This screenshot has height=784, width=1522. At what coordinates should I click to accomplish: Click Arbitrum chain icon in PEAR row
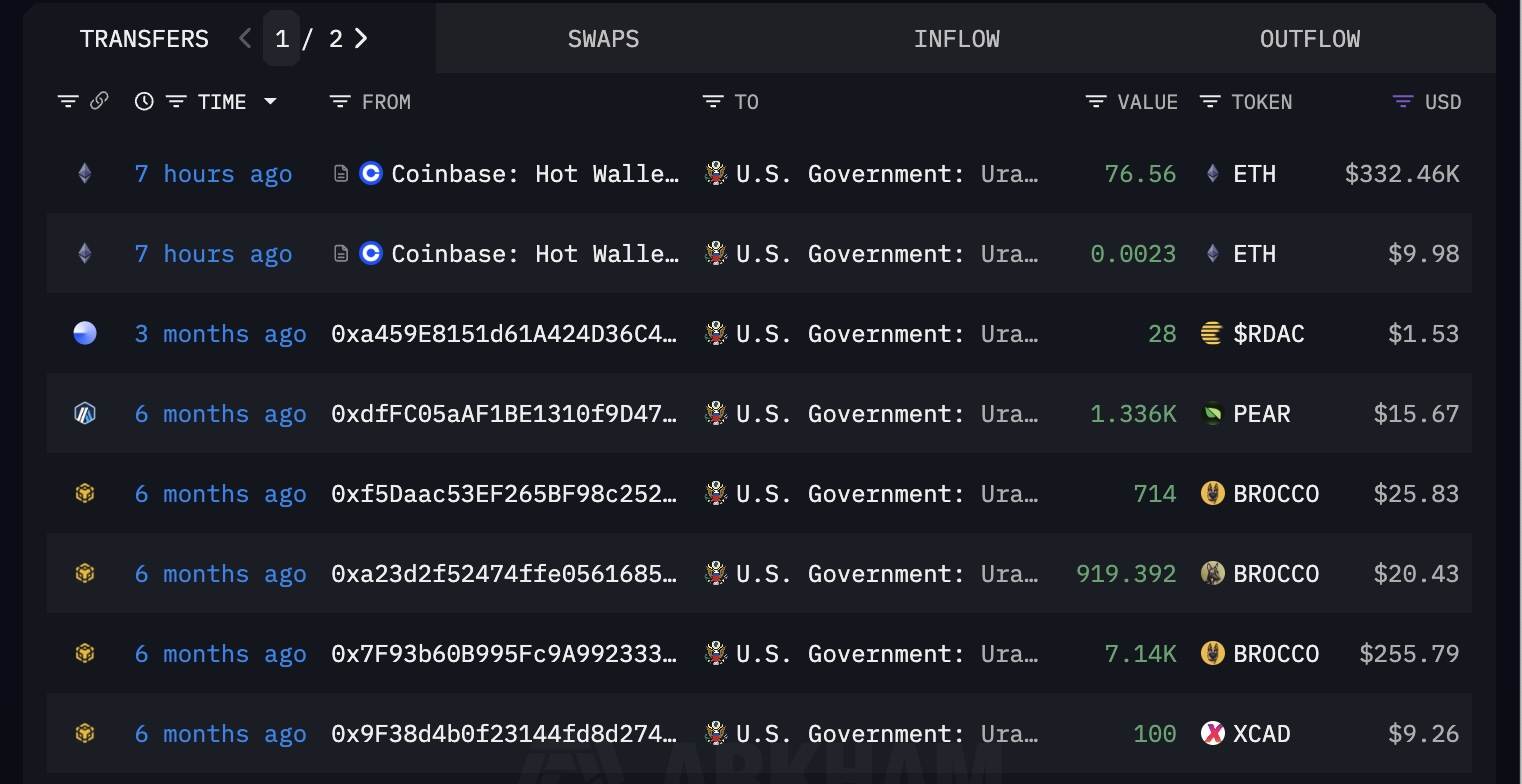coord(85,414)
